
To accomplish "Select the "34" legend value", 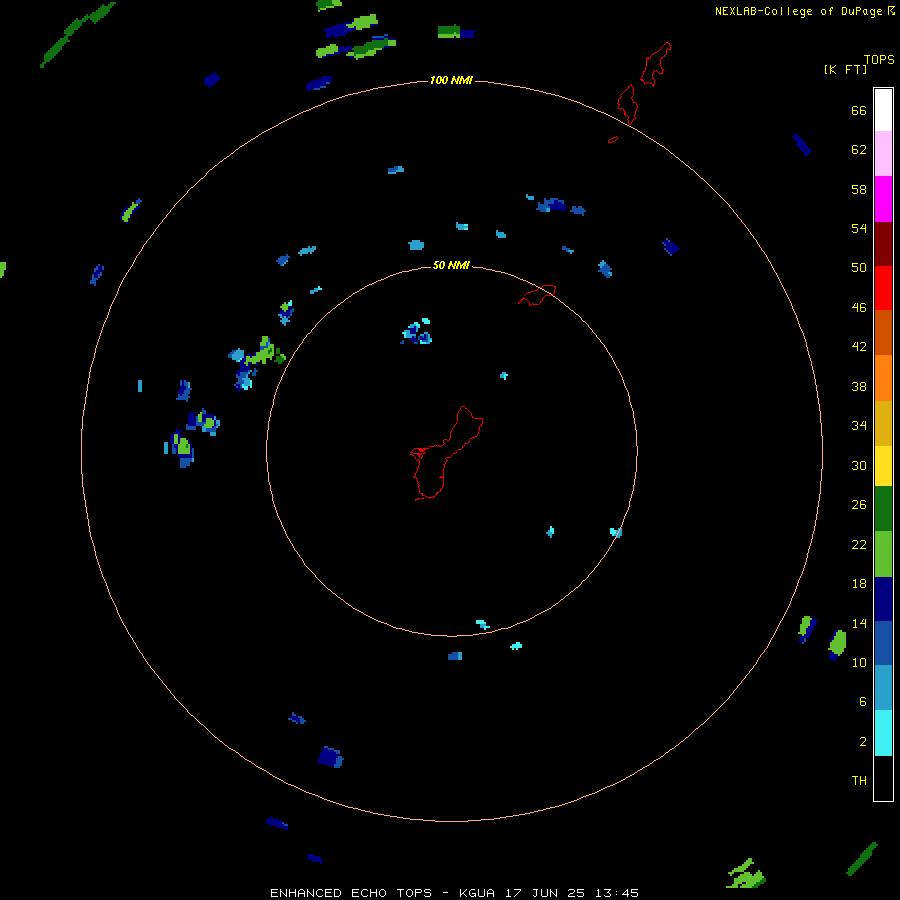I will (x=859, y=426).
